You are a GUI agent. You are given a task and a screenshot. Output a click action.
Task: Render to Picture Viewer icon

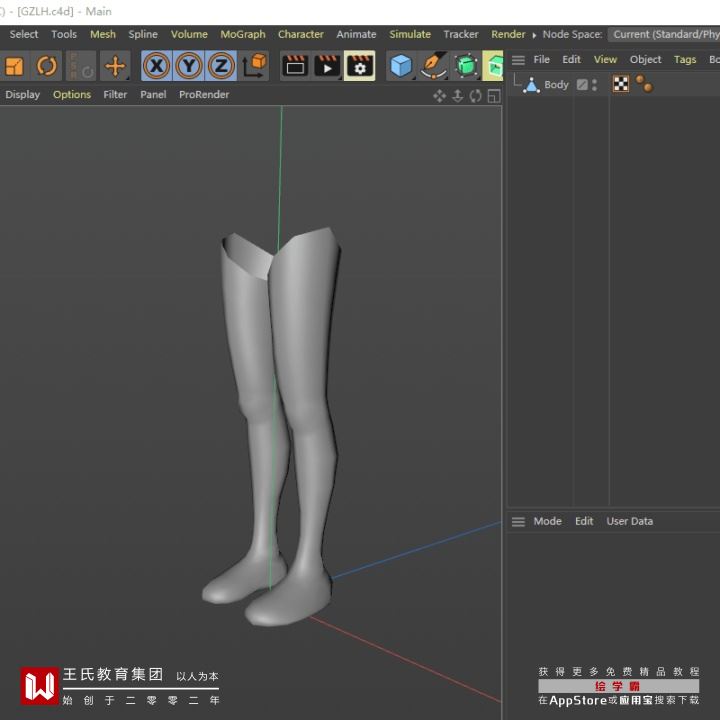327,66
